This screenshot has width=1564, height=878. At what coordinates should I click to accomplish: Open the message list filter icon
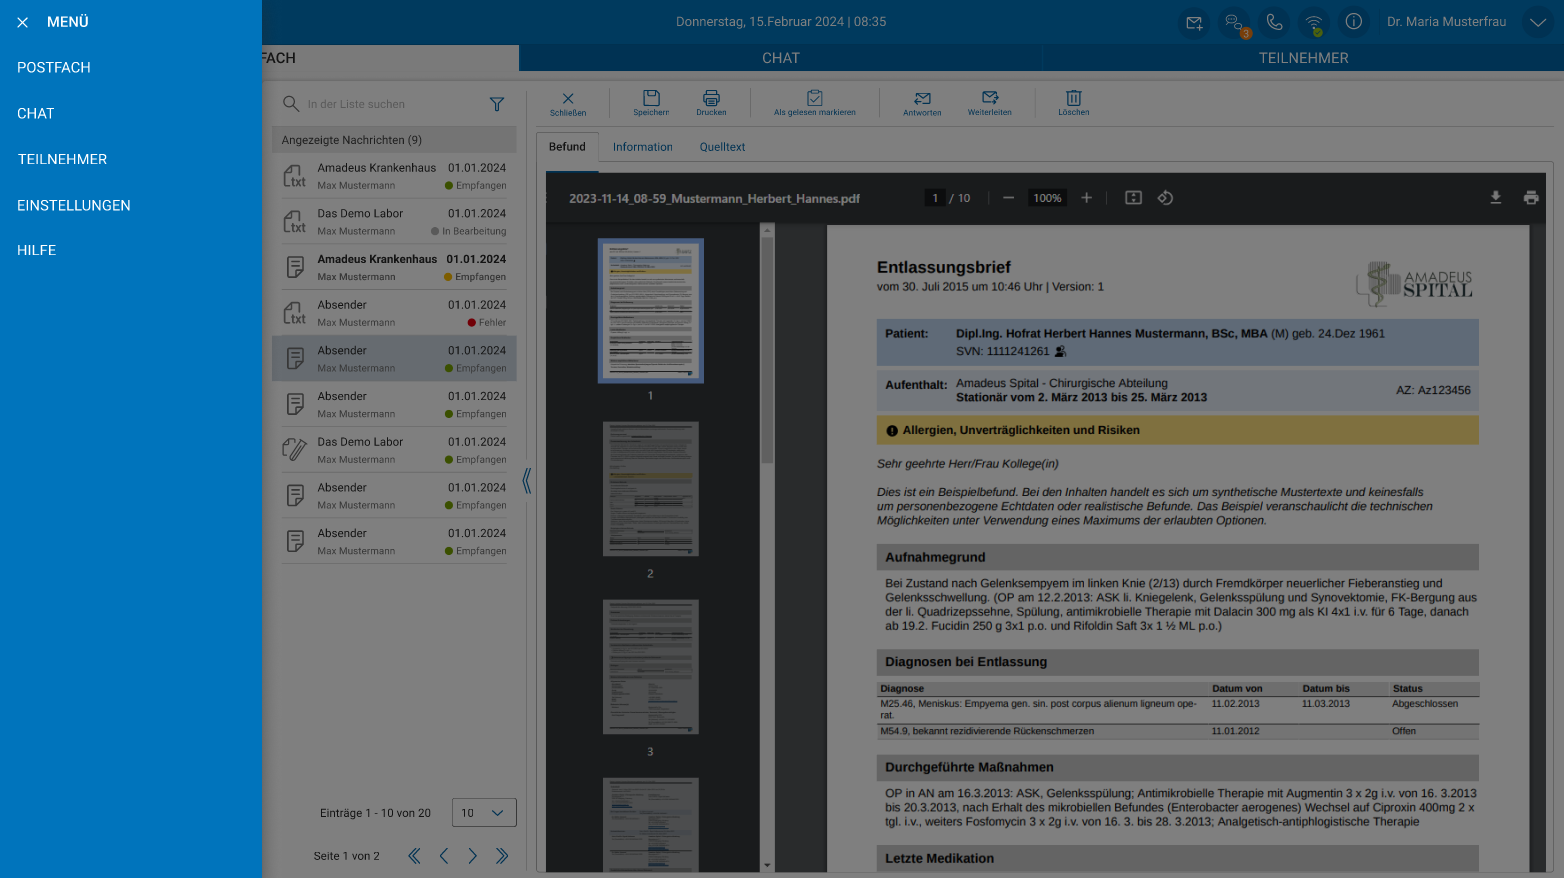pyautogui.click(x=497, y=104)
